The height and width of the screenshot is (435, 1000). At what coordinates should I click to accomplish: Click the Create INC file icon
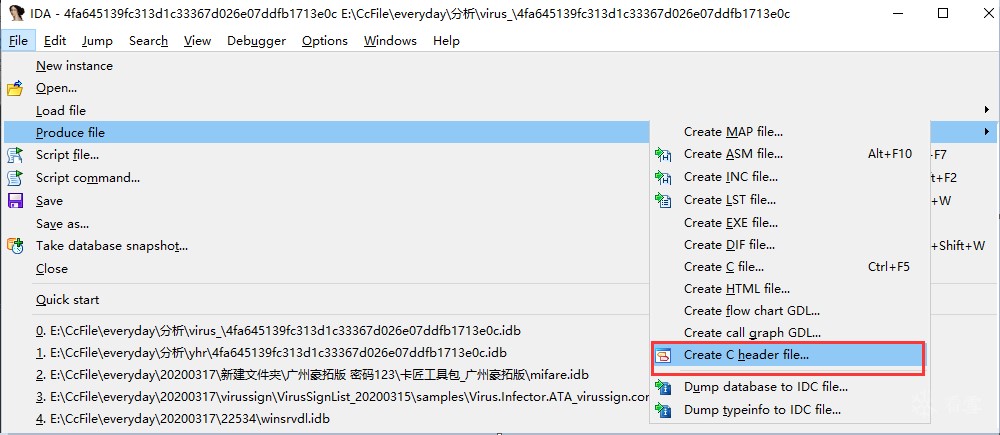tap(663, 177)
